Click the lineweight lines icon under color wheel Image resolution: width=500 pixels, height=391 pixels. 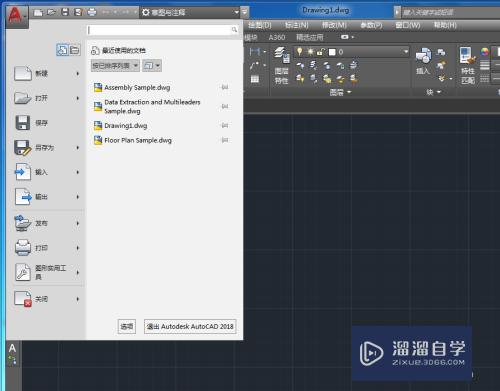pyautogui.click(x=485, y=65)
